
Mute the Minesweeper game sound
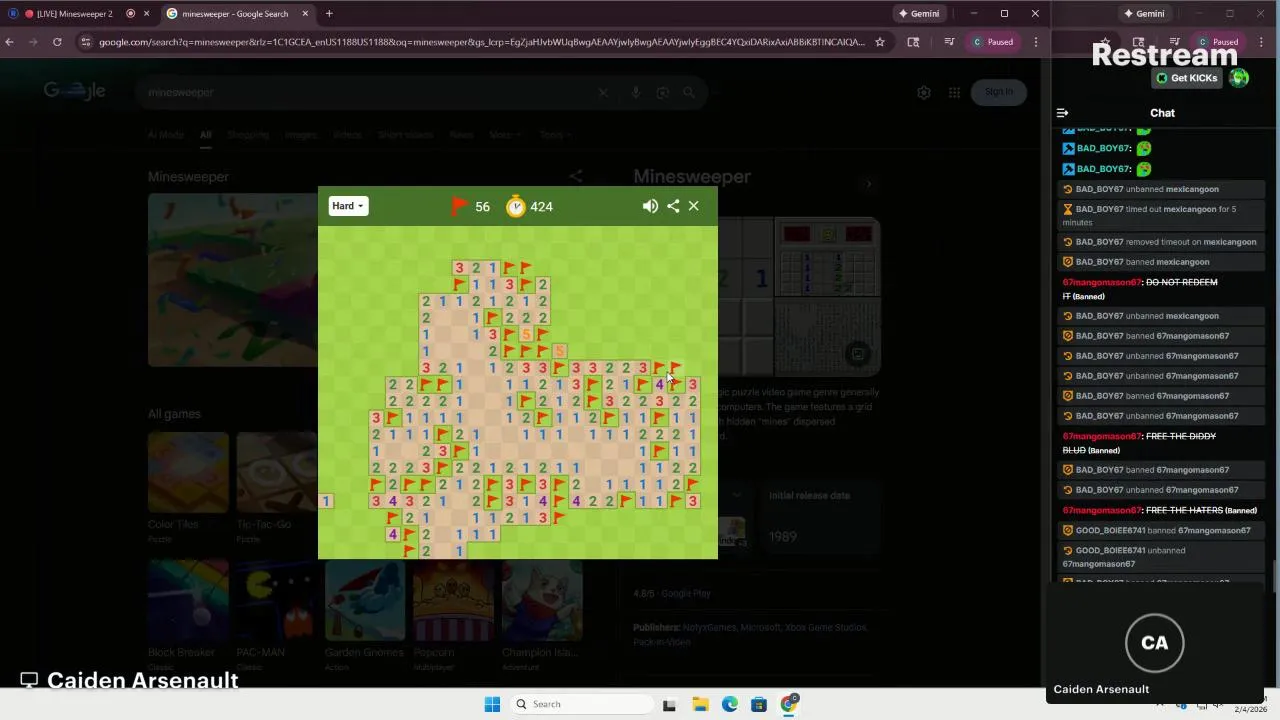(x=650, y=206)
